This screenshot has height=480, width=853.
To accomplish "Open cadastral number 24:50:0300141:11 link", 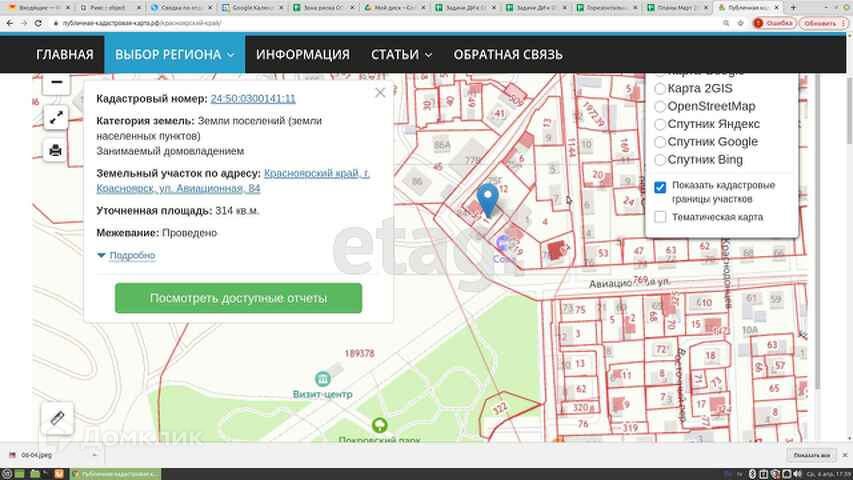I will point(253,99).
